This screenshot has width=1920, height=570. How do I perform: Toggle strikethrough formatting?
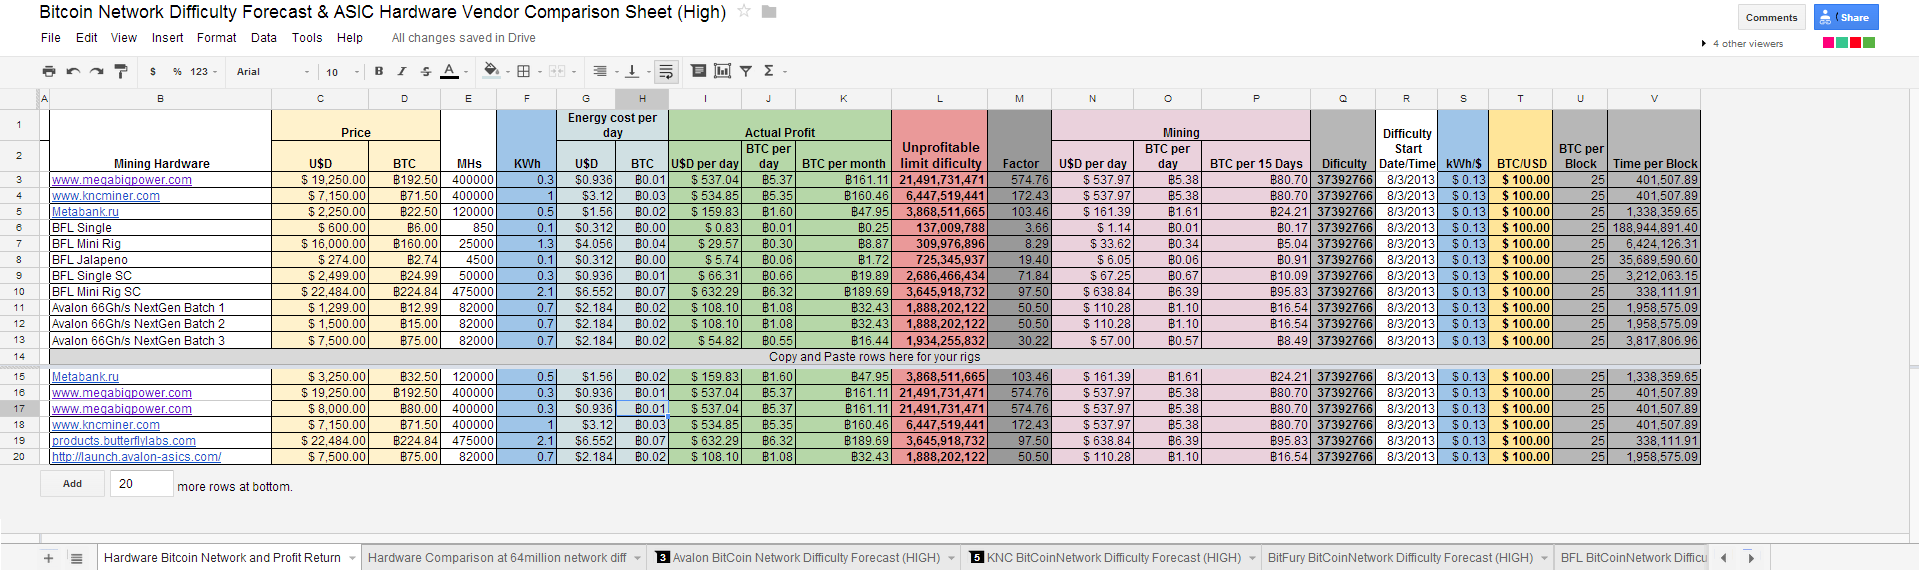(x=426, y=71)
